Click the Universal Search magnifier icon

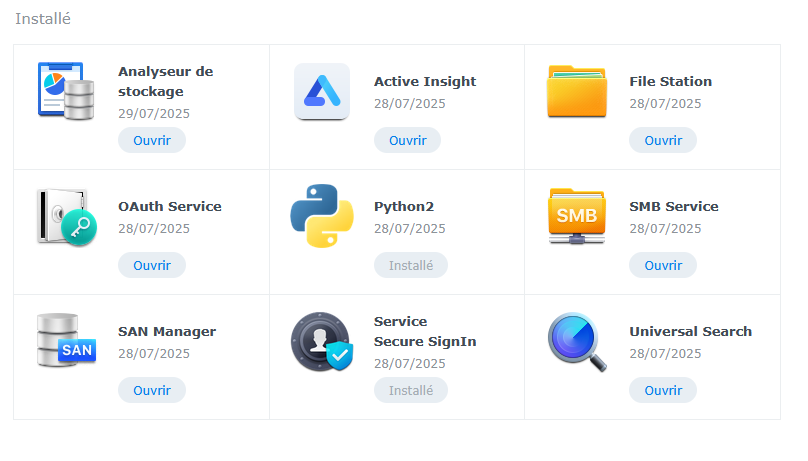tap(577, 342)
